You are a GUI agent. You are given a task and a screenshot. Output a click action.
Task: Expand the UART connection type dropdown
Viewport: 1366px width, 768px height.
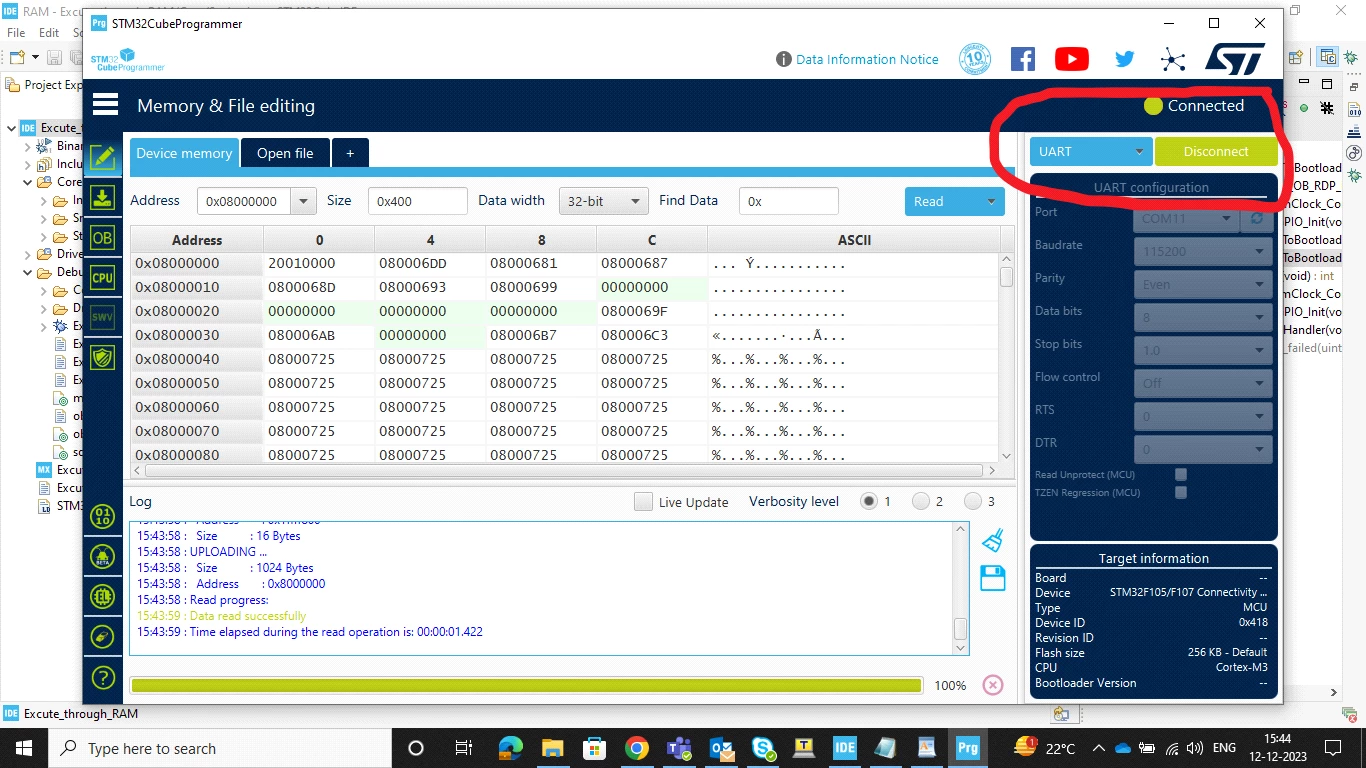coord(1091,152)
